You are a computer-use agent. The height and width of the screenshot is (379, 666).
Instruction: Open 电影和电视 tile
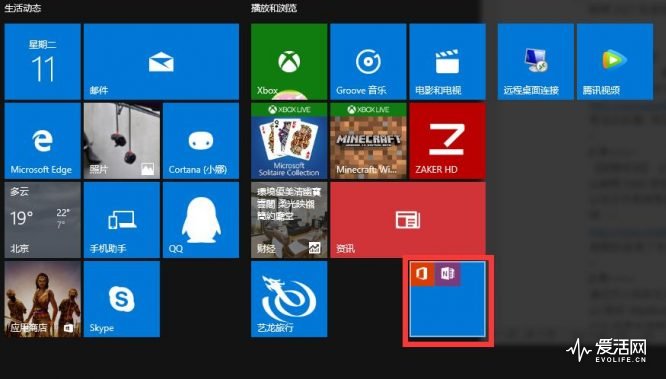pyautogui.click(x=448, y=62)
